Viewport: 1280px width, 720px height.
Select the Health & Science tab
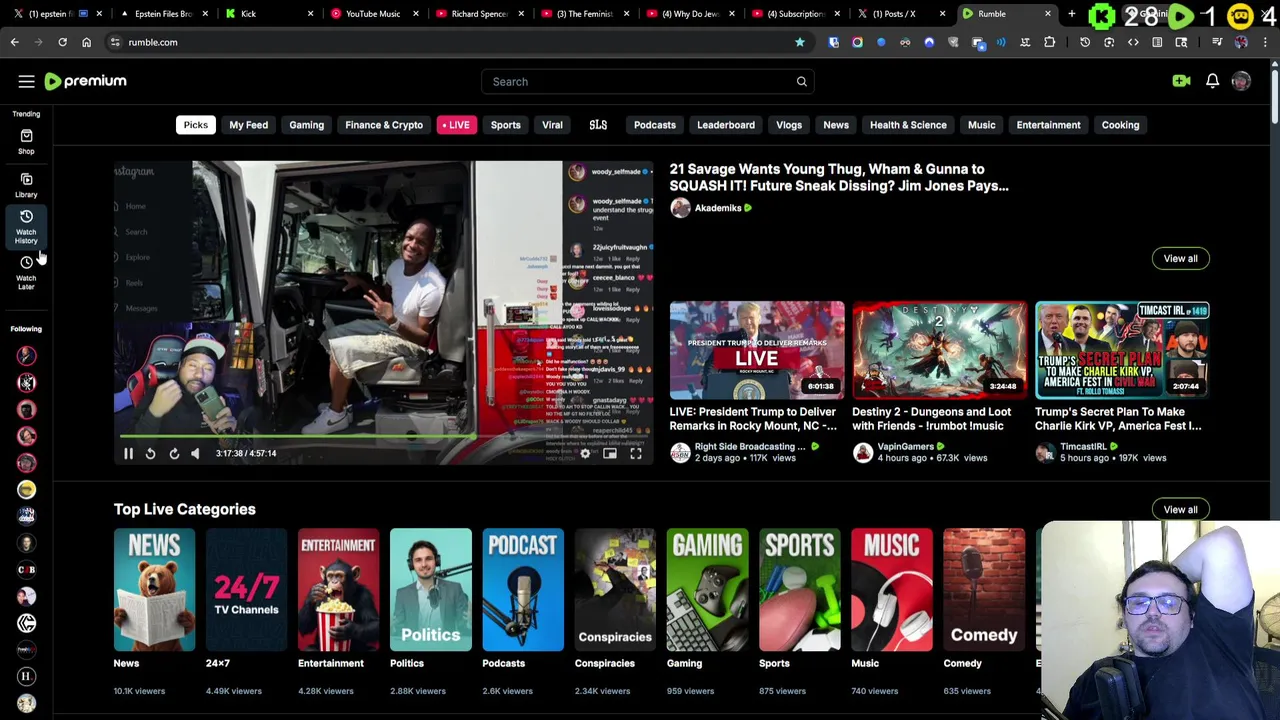(908, 125)
